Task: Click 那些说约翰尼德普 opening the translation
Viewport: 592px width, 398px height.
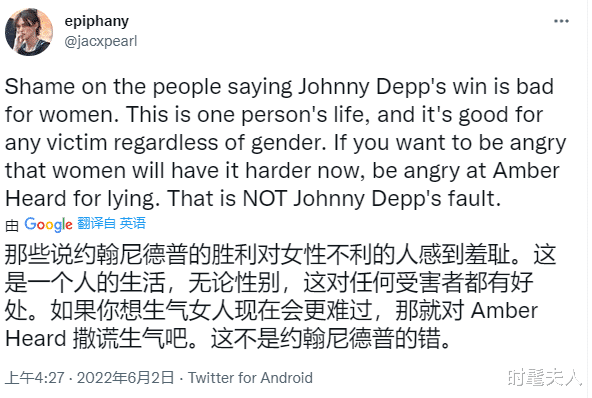Action: (x=96, y=255)
